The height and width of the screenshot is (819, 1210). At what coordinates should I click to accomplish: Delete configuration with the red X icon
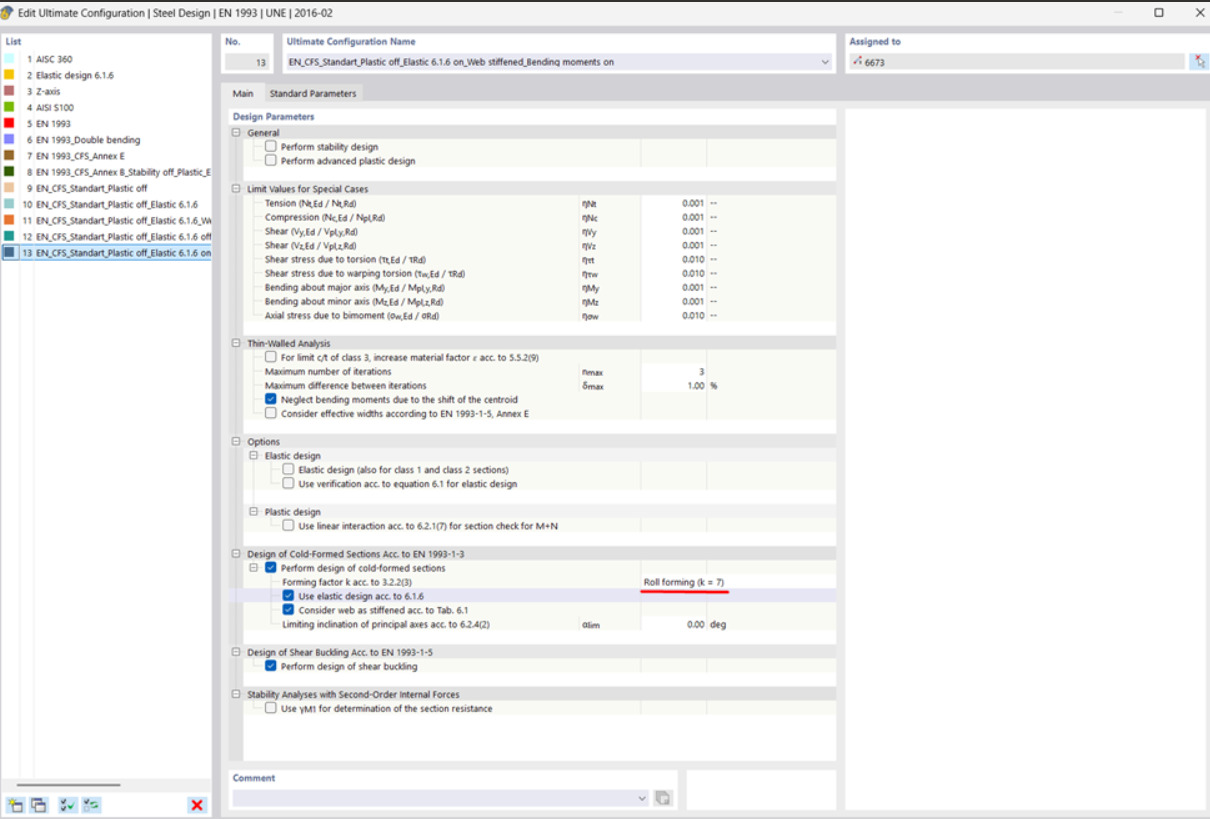coord(197,805)
